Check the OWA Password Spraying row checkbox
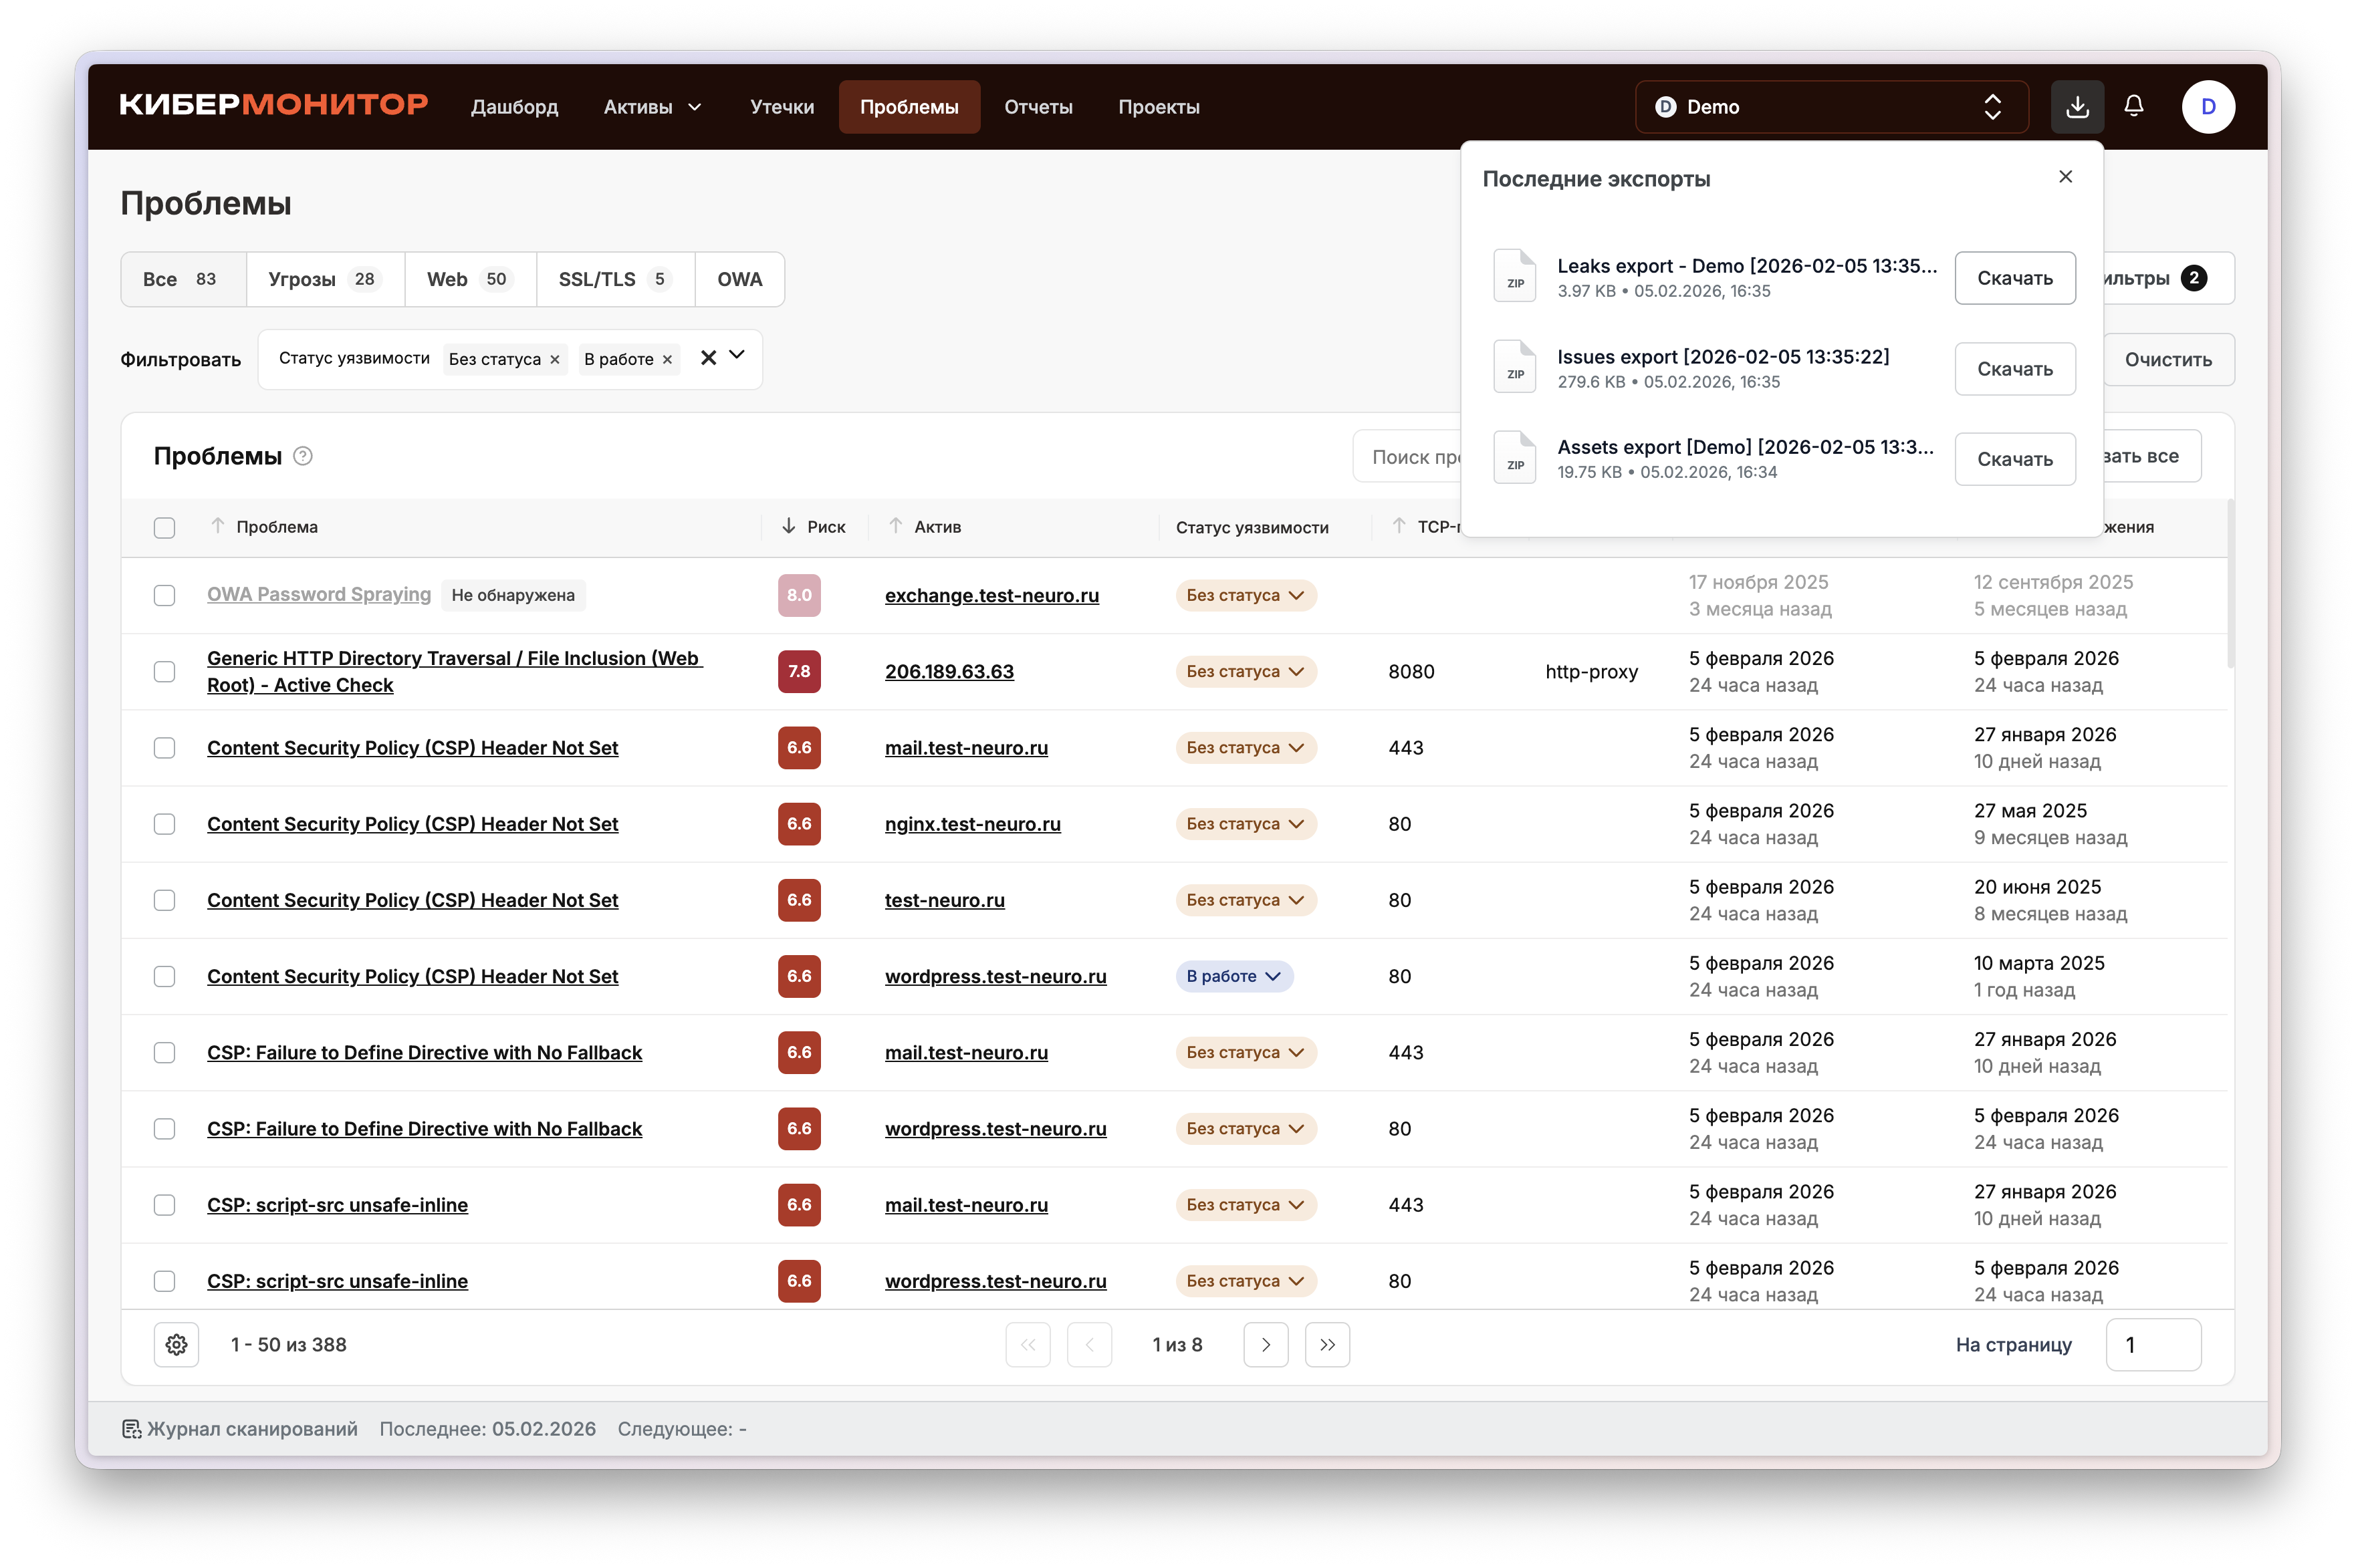Image resolution: width=2356 pixels, height=1568 pixels. point(165,595)
